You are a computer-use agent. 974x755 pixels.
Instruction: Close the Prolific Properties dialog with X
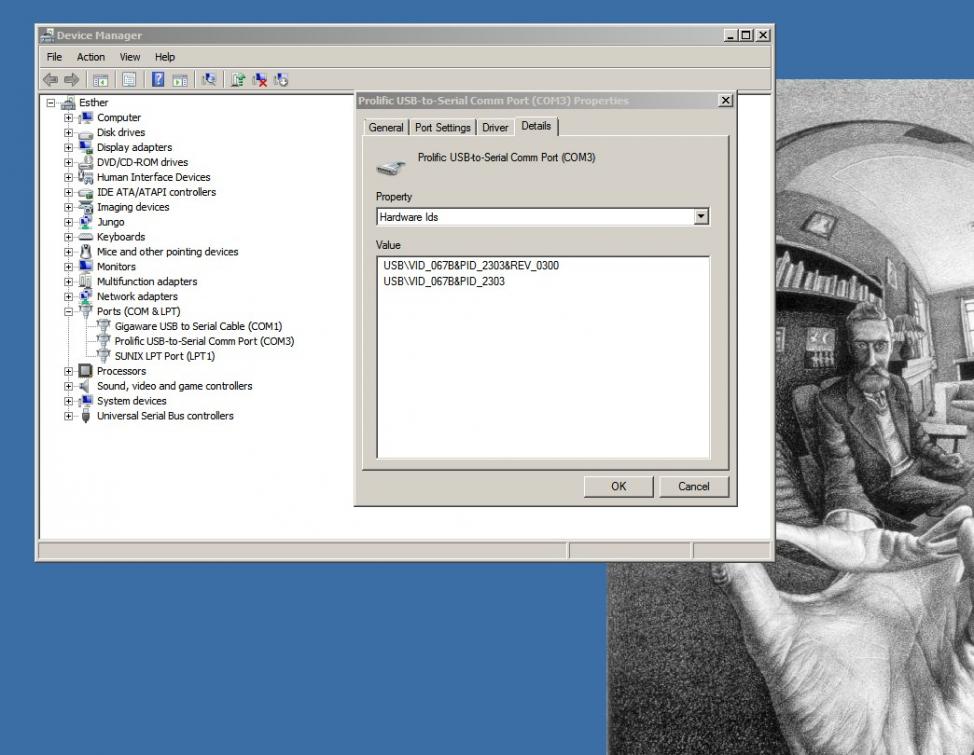coord(726,100)
